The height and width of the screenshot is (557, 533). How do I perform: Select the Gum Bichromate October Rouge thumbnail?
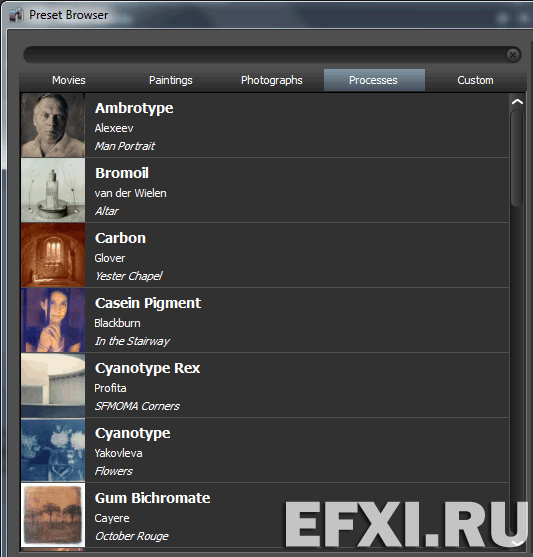point(53,515)
